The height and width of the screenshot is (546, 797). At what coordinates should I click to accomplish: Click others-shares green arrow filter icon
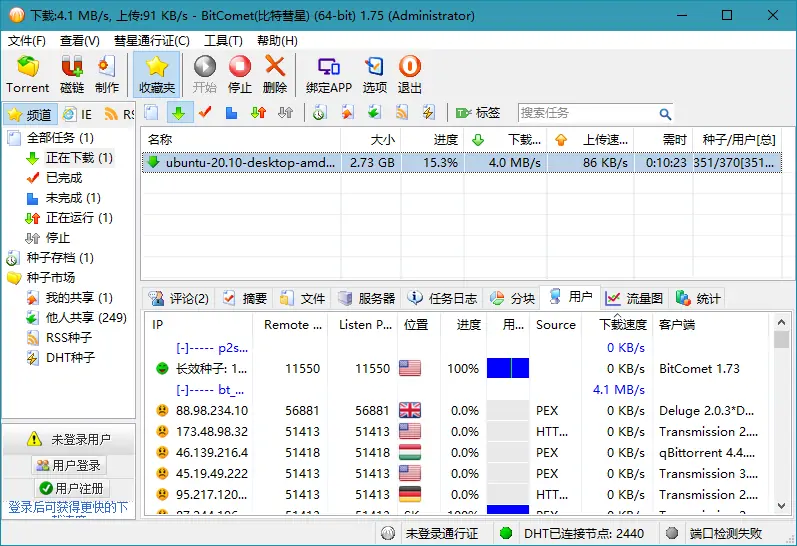[x=374, y=112]
